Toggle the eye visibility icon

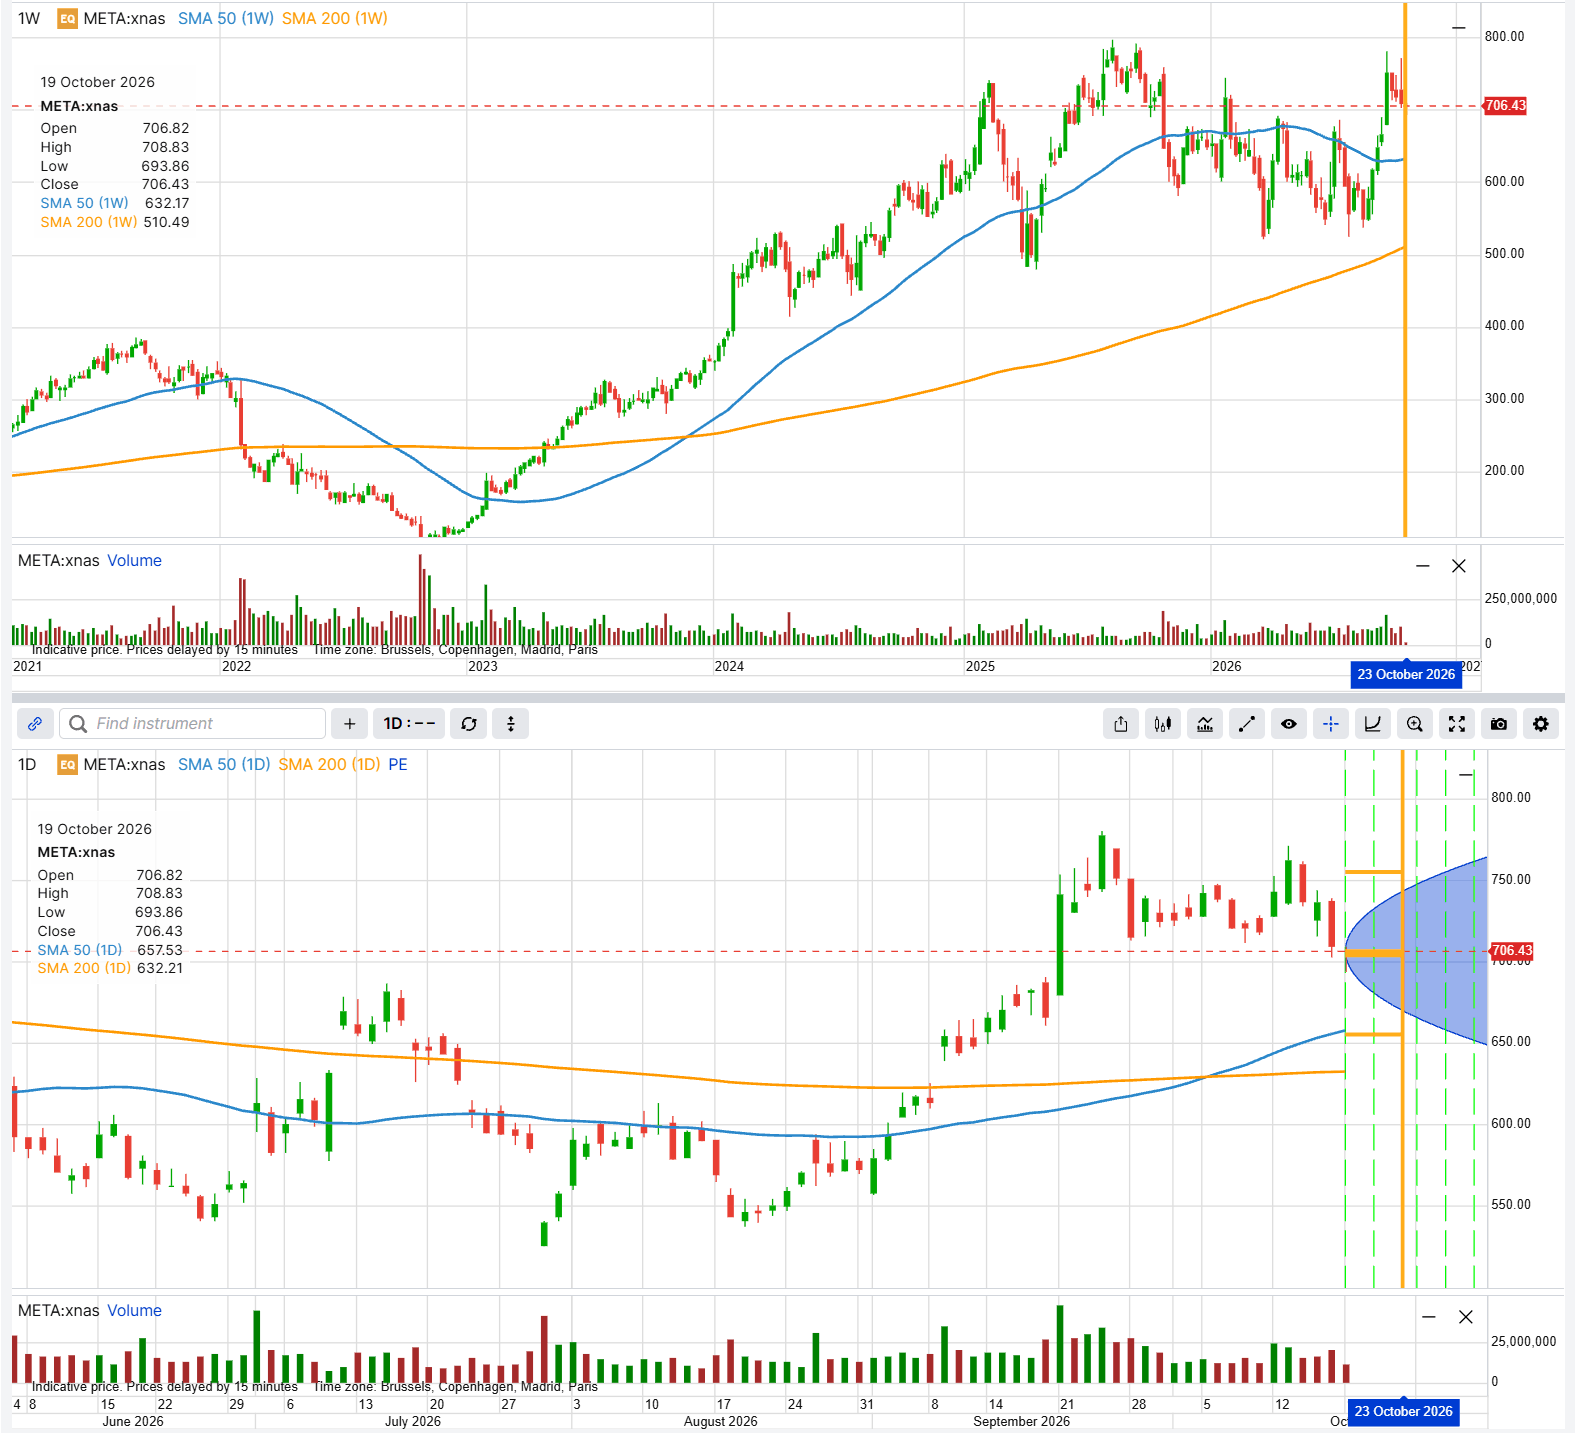(1289, 724)
